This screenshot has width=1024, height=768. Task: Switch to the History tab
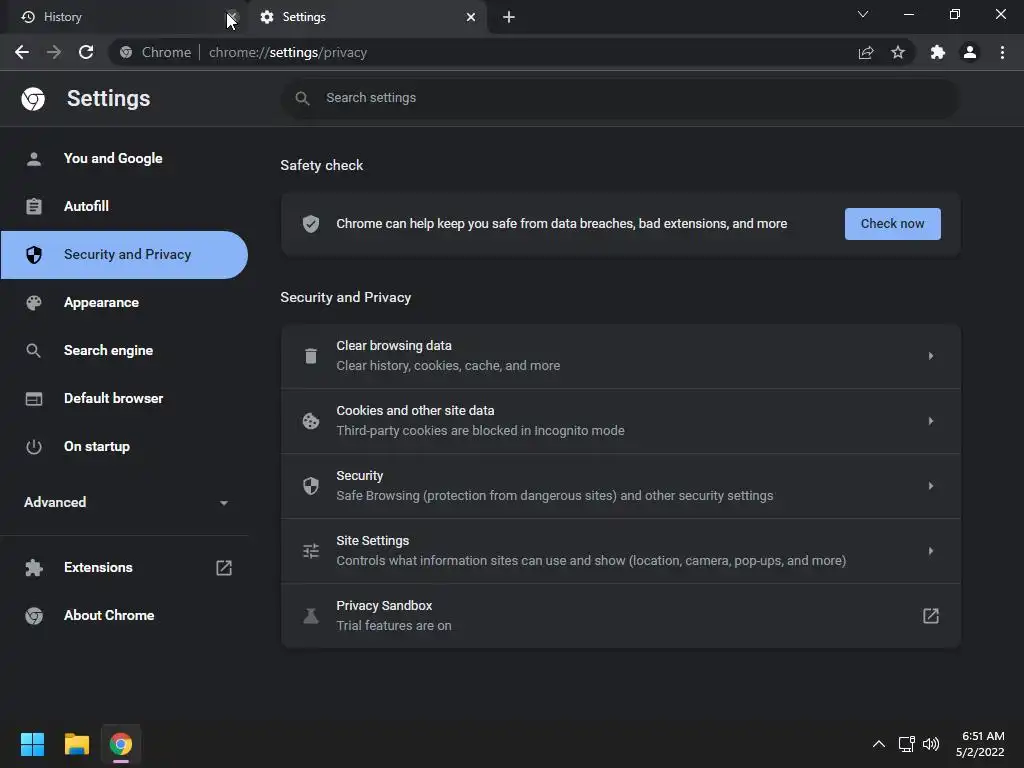(x=124, y=17)
